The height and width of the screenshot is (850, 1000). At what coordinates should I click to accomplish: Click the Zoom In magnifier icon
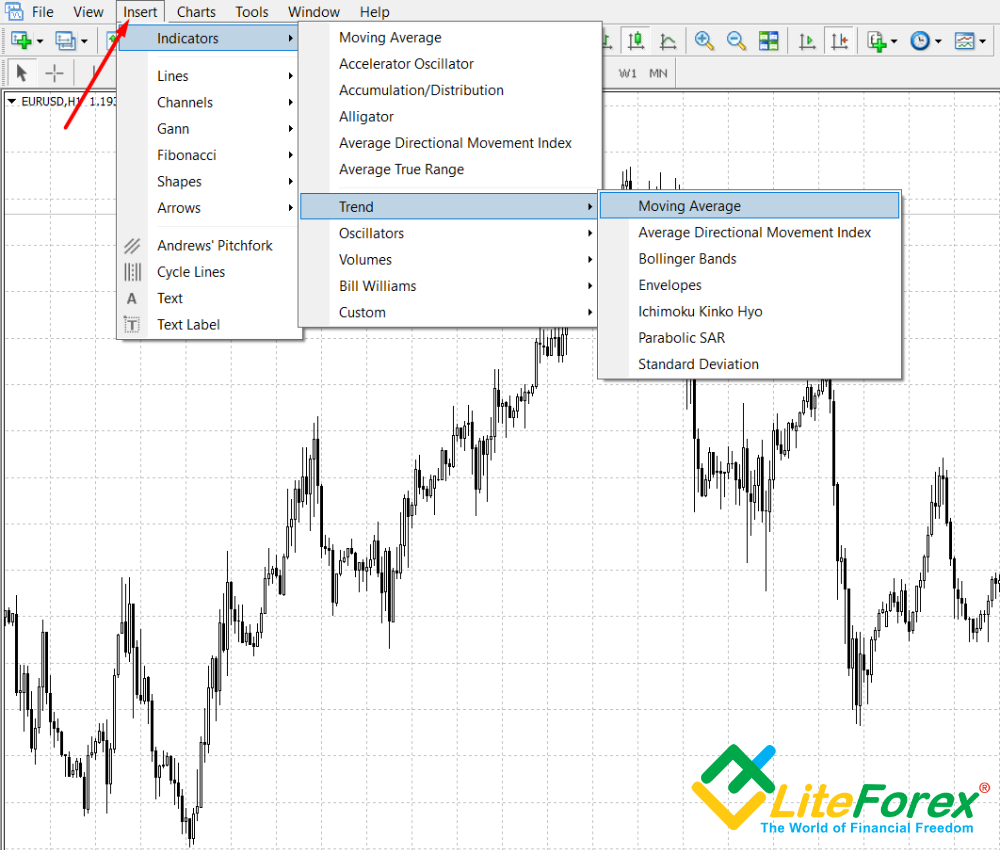[705, 41]
